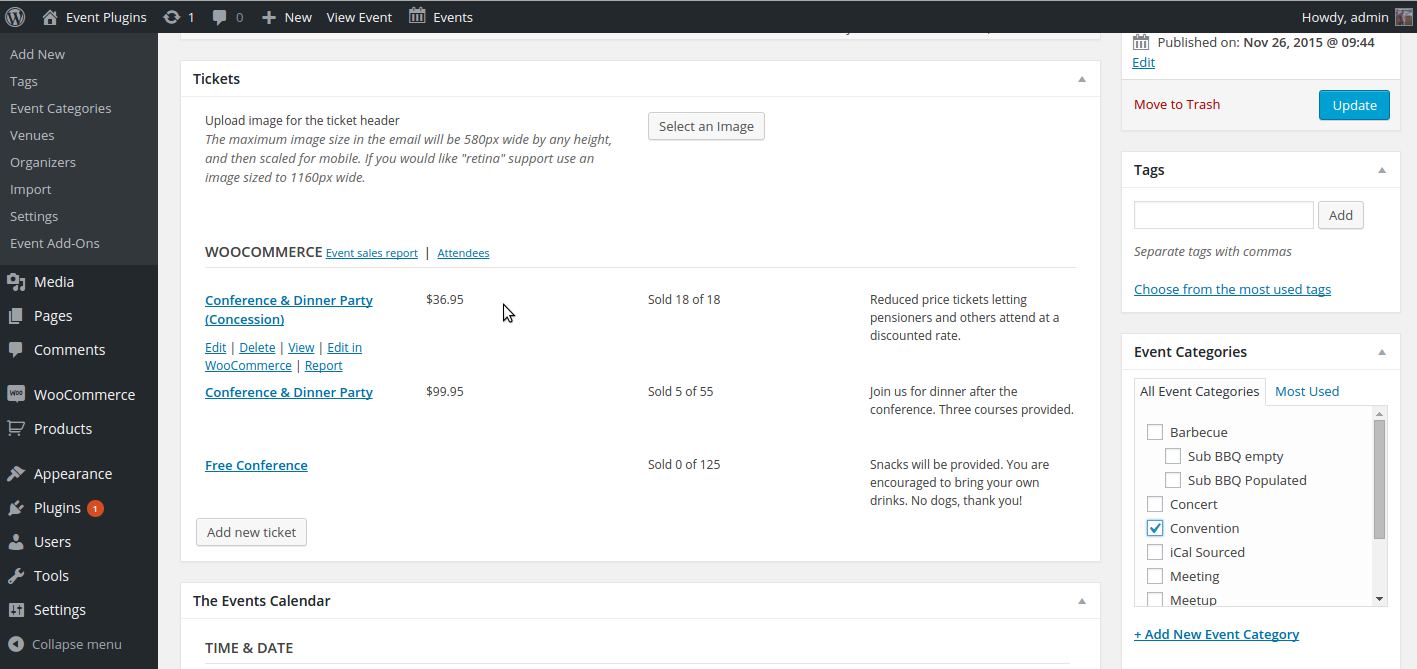This screenshot has height=669, width=1417.
Task: Click the admin user avatar
Action: (1404, 17)
